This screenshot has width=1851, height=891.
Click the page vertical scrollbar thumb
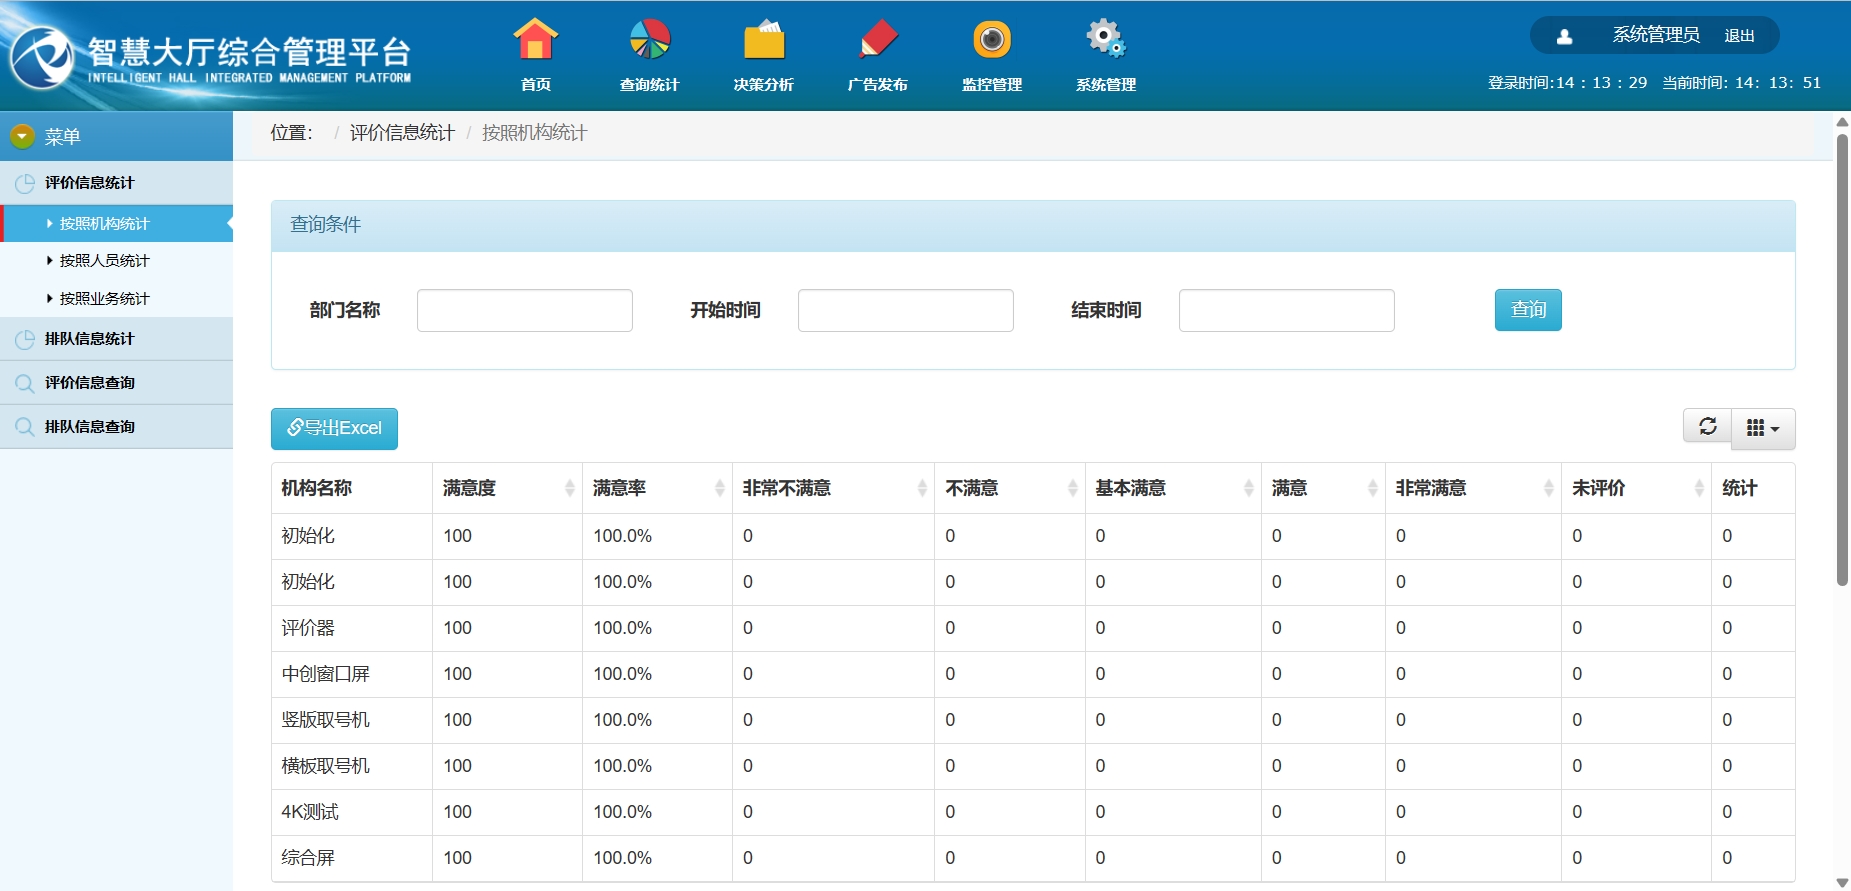(x=1842, y=360)
